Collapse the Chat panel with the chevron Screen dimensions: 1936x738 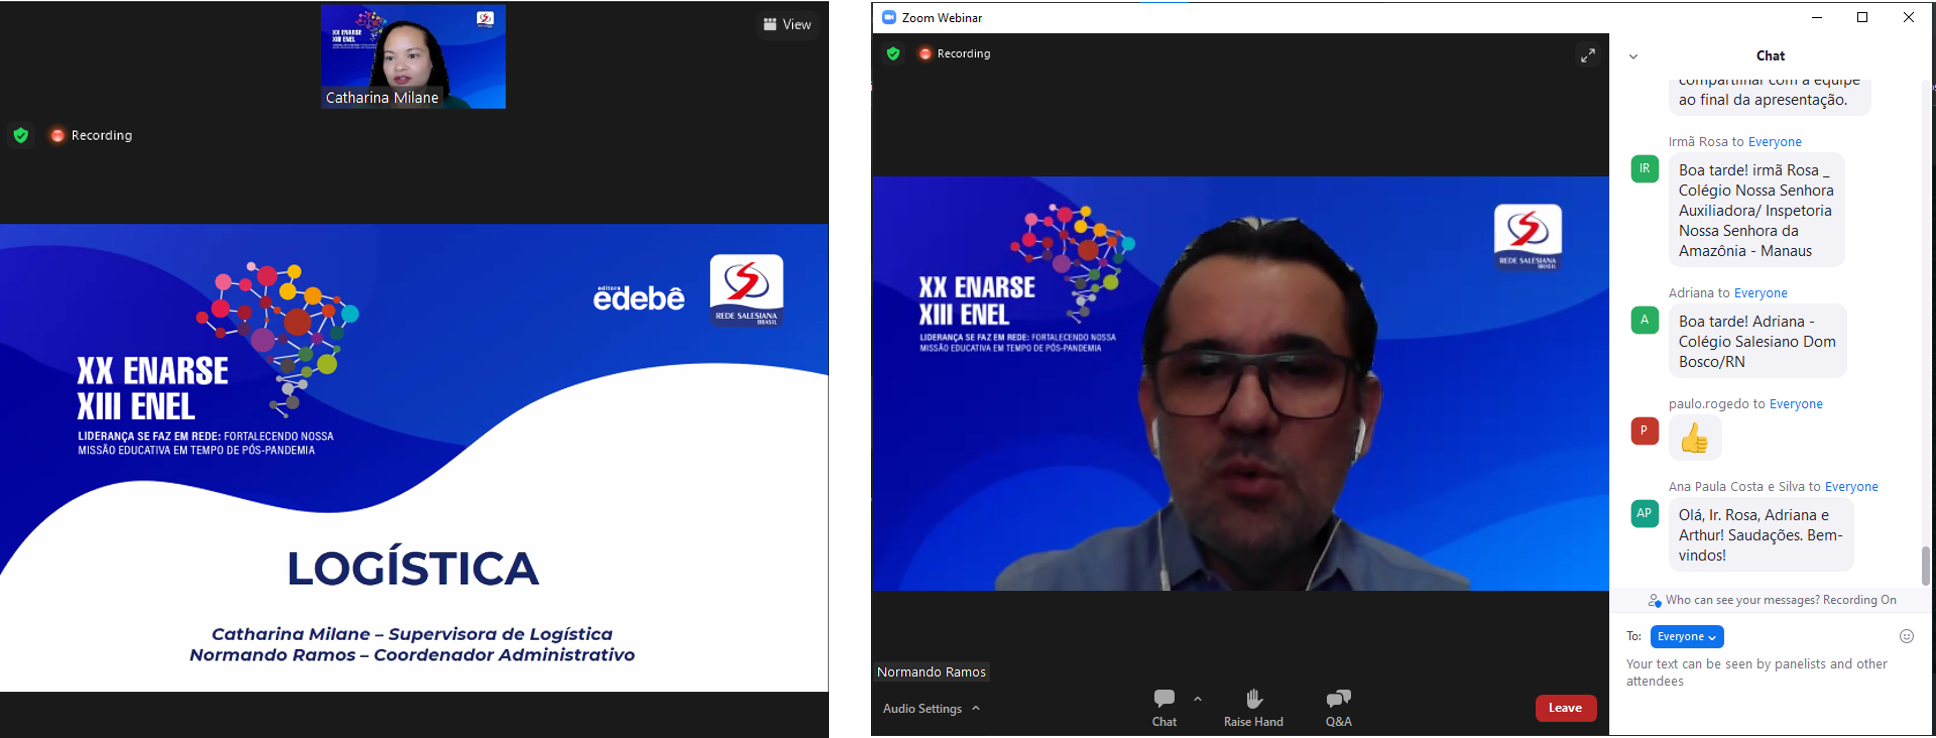pyautogui.click(x=1633, y=56)
